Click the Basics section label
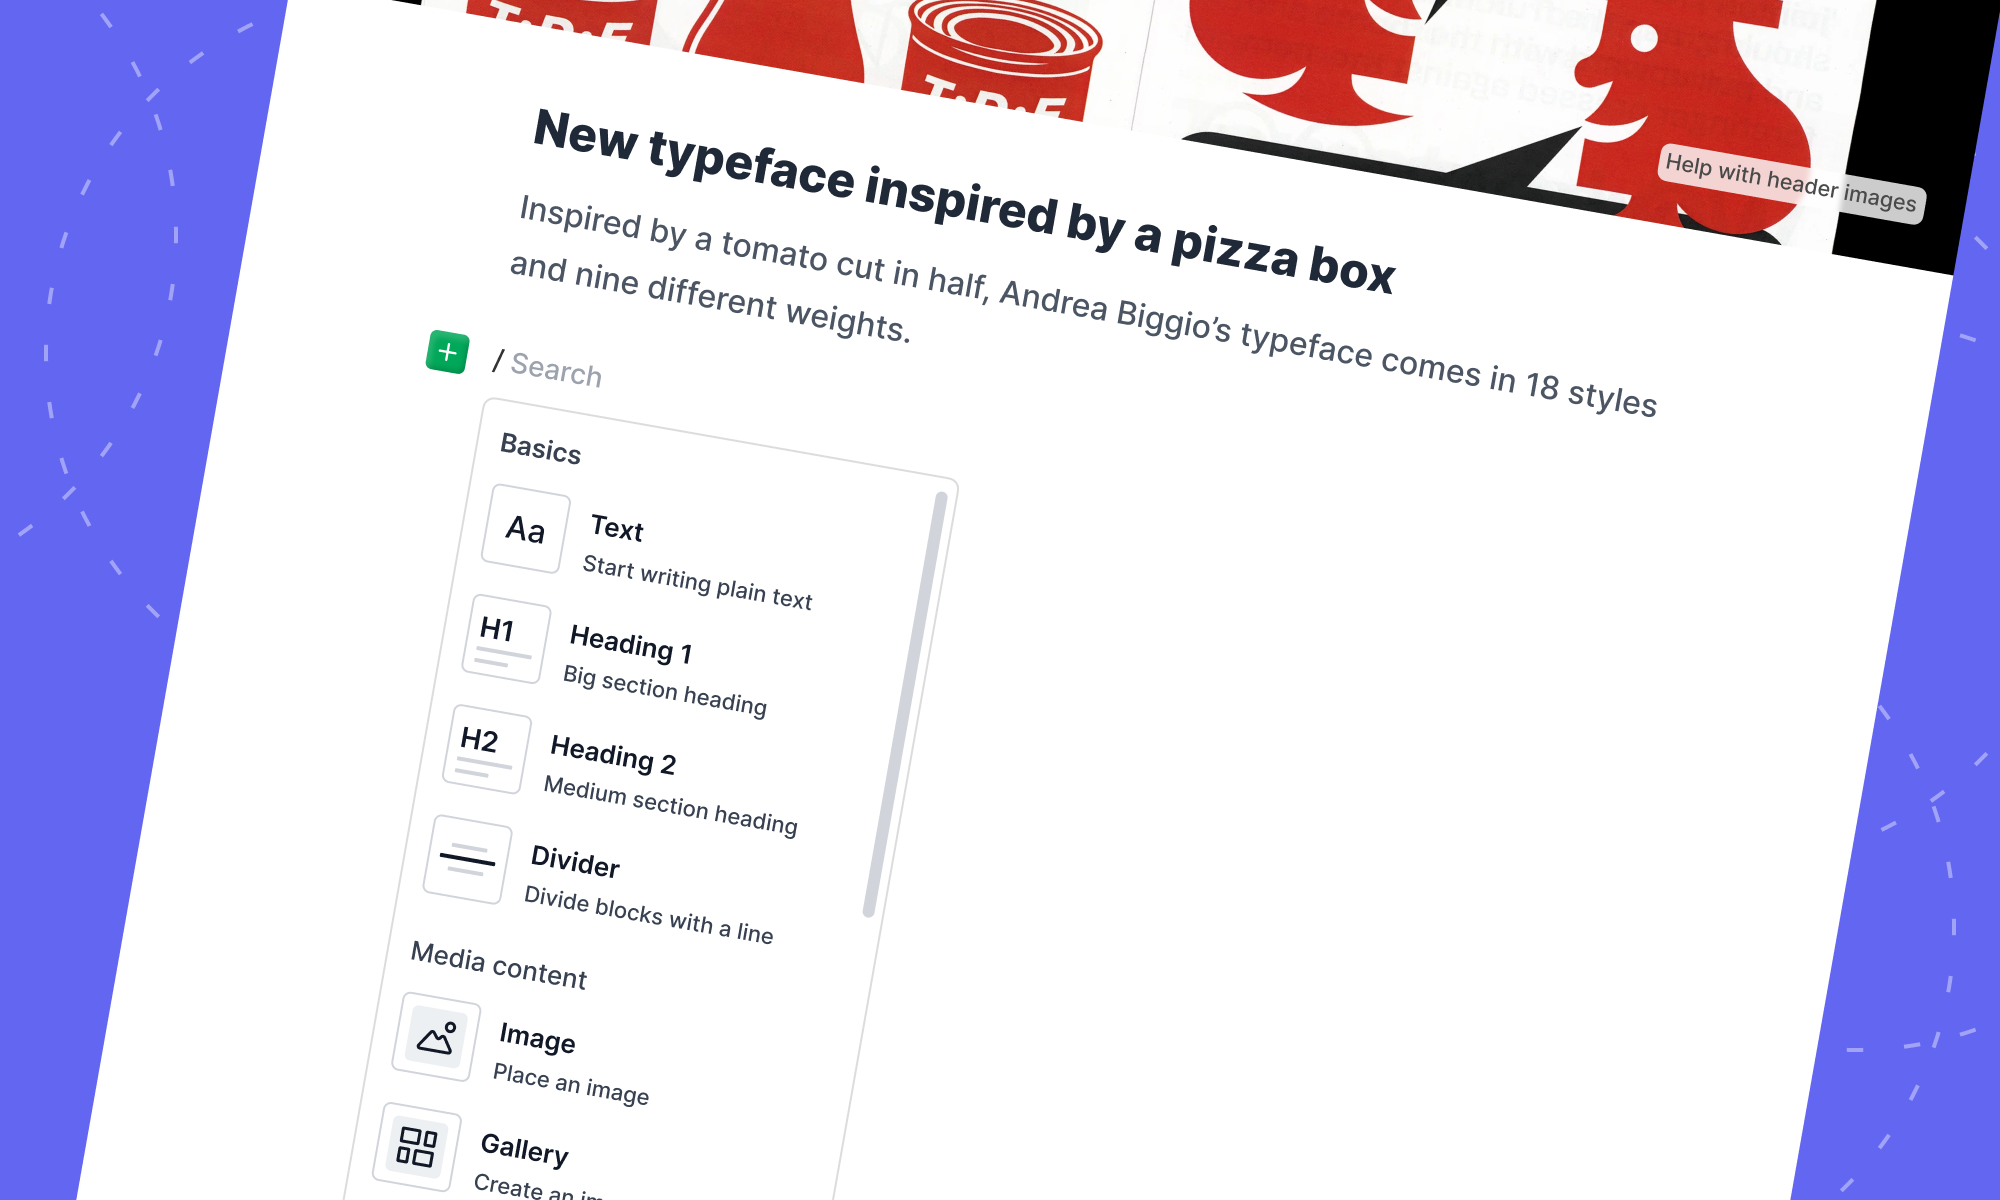 click(541, 449)
